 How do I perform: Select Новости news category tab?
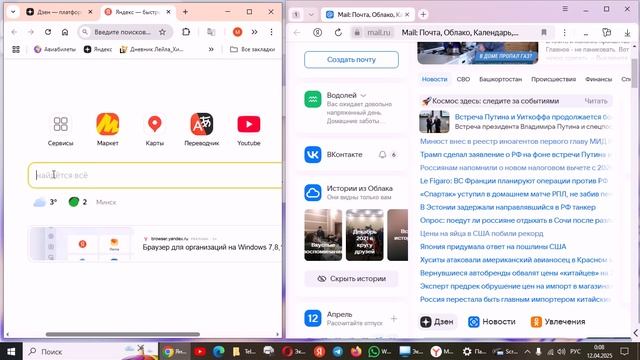pyautogui.click(x=434, y=79)
